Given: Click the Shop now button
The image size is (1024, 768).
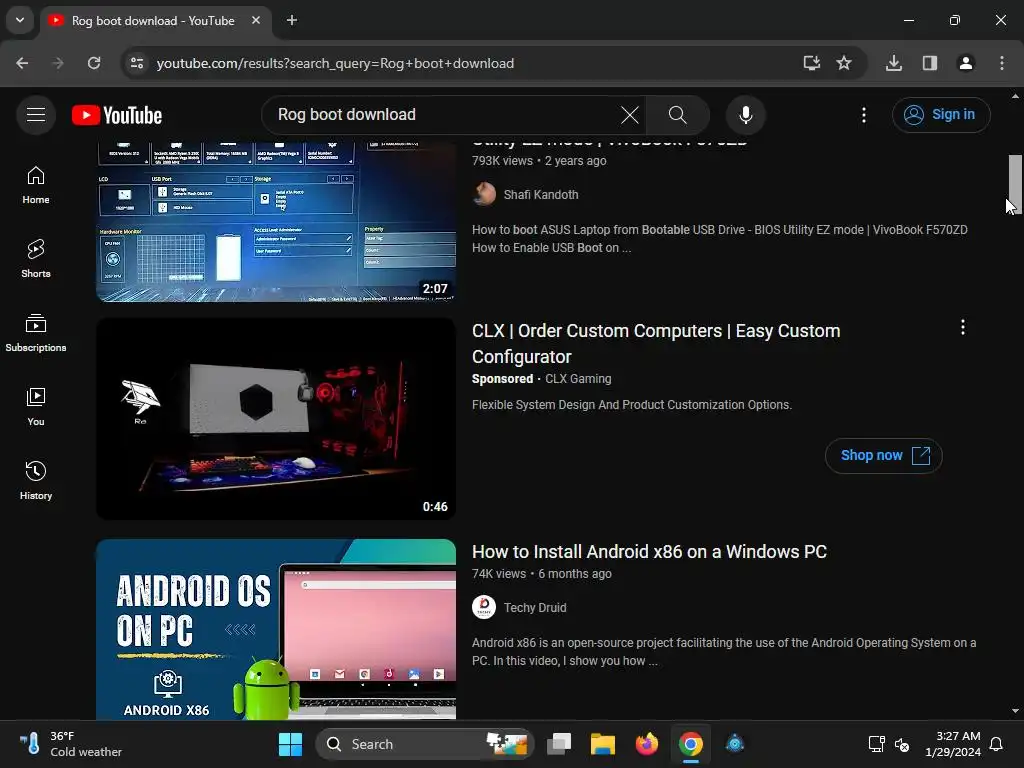Looking at the screenshot, I should (x=884, y=455).
